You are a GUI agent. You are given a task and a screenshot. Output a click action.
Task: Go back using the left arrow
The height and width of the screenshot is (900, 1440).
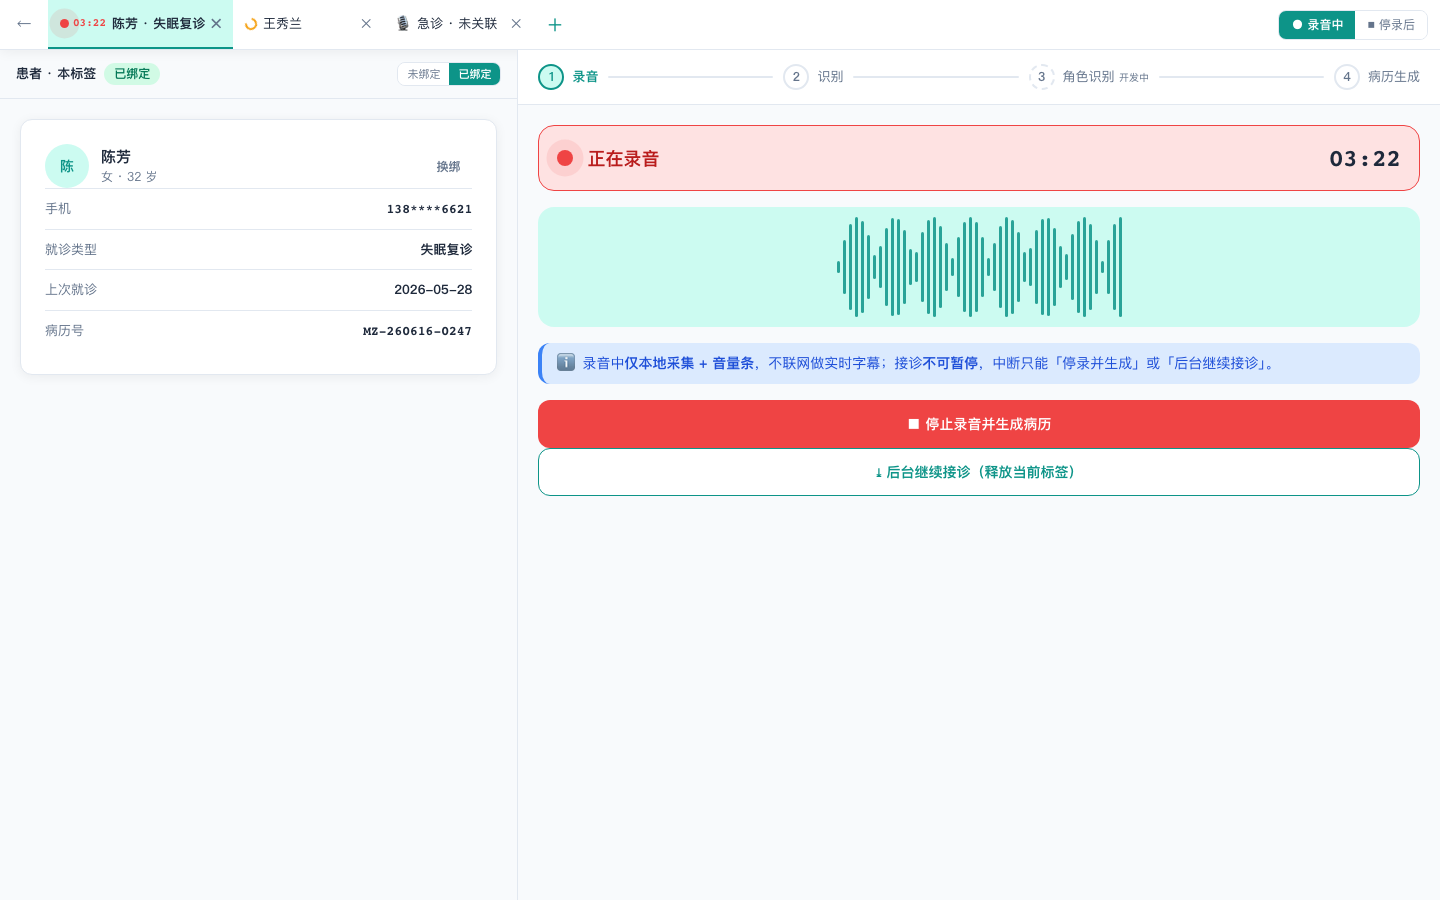tap(24, 24)
